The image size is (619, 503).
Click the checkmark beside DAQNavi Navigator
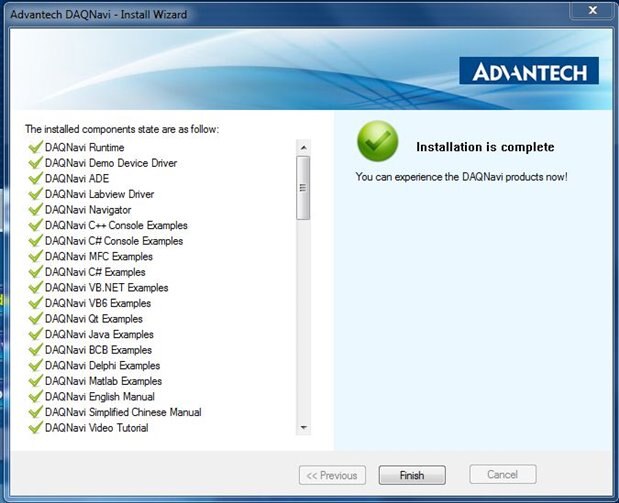[35, 209]
